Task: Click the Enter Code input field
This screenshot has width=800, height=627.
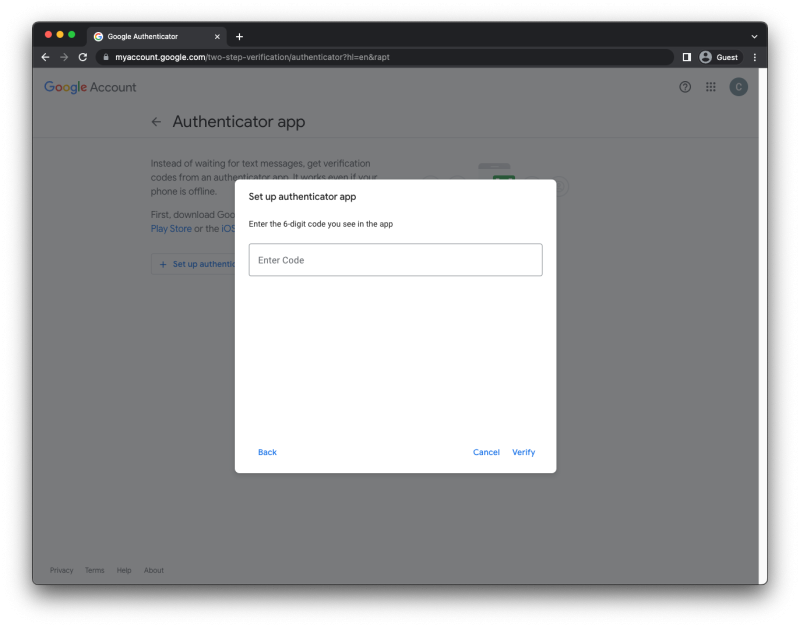Action: point(395,259)
